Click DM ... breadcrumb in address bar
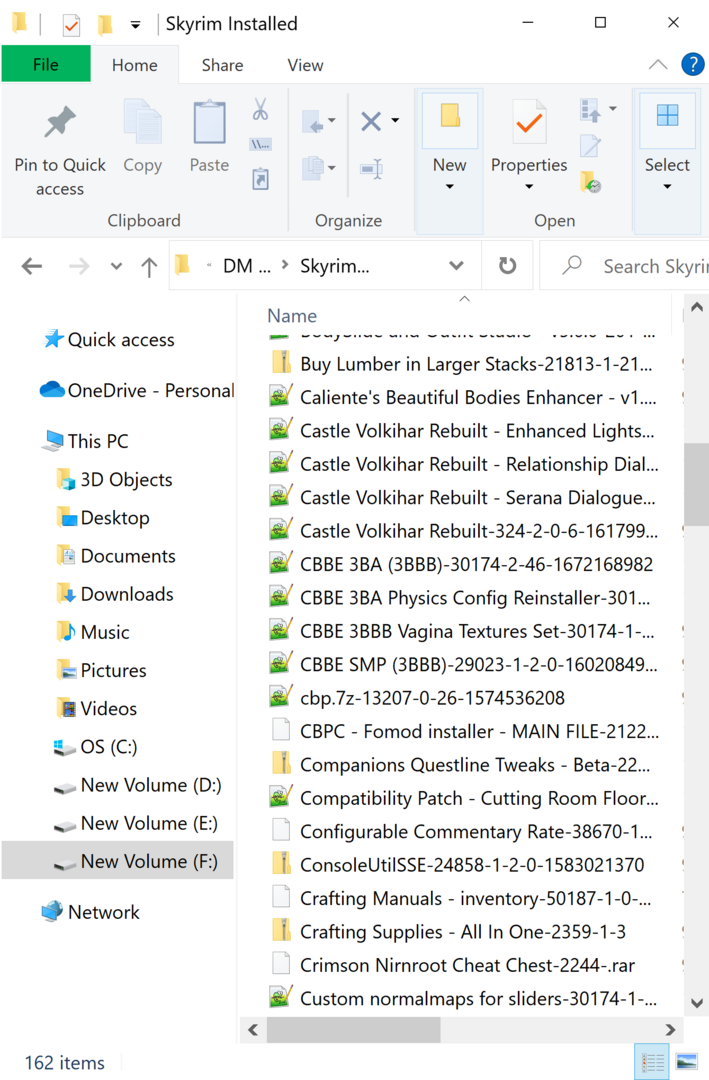 point(247,266)
